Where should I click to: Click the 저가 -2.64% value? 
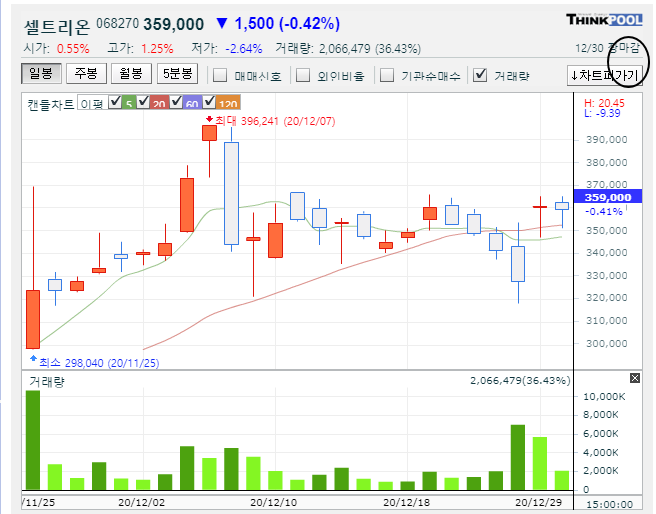click(243, 49)
